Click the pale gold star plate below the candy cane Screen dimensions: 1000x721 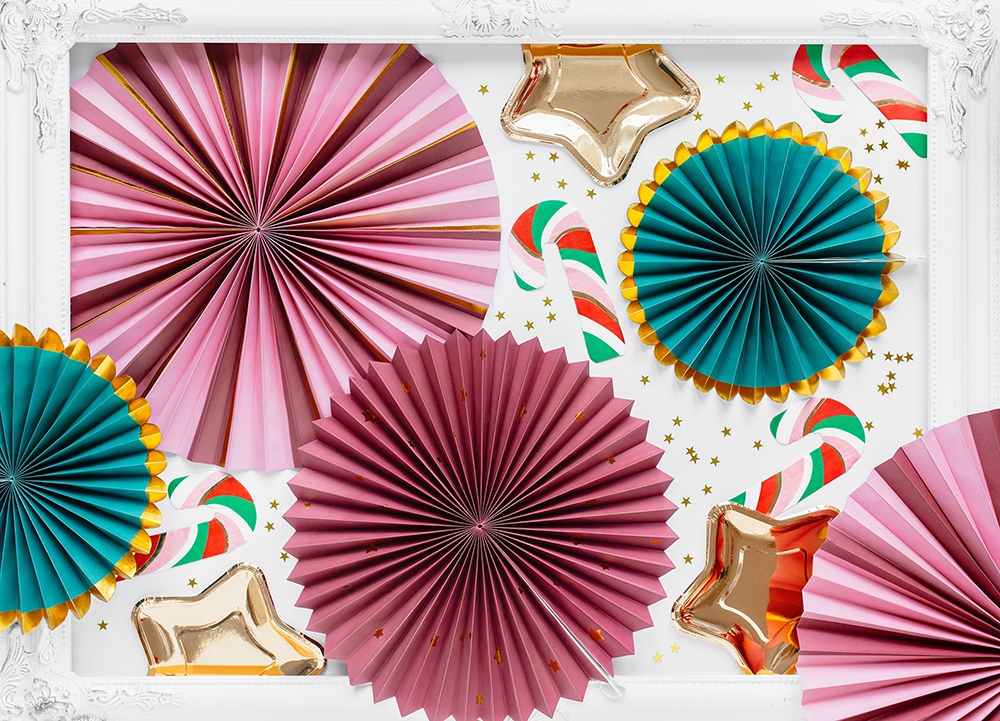(x=224, y=622)
